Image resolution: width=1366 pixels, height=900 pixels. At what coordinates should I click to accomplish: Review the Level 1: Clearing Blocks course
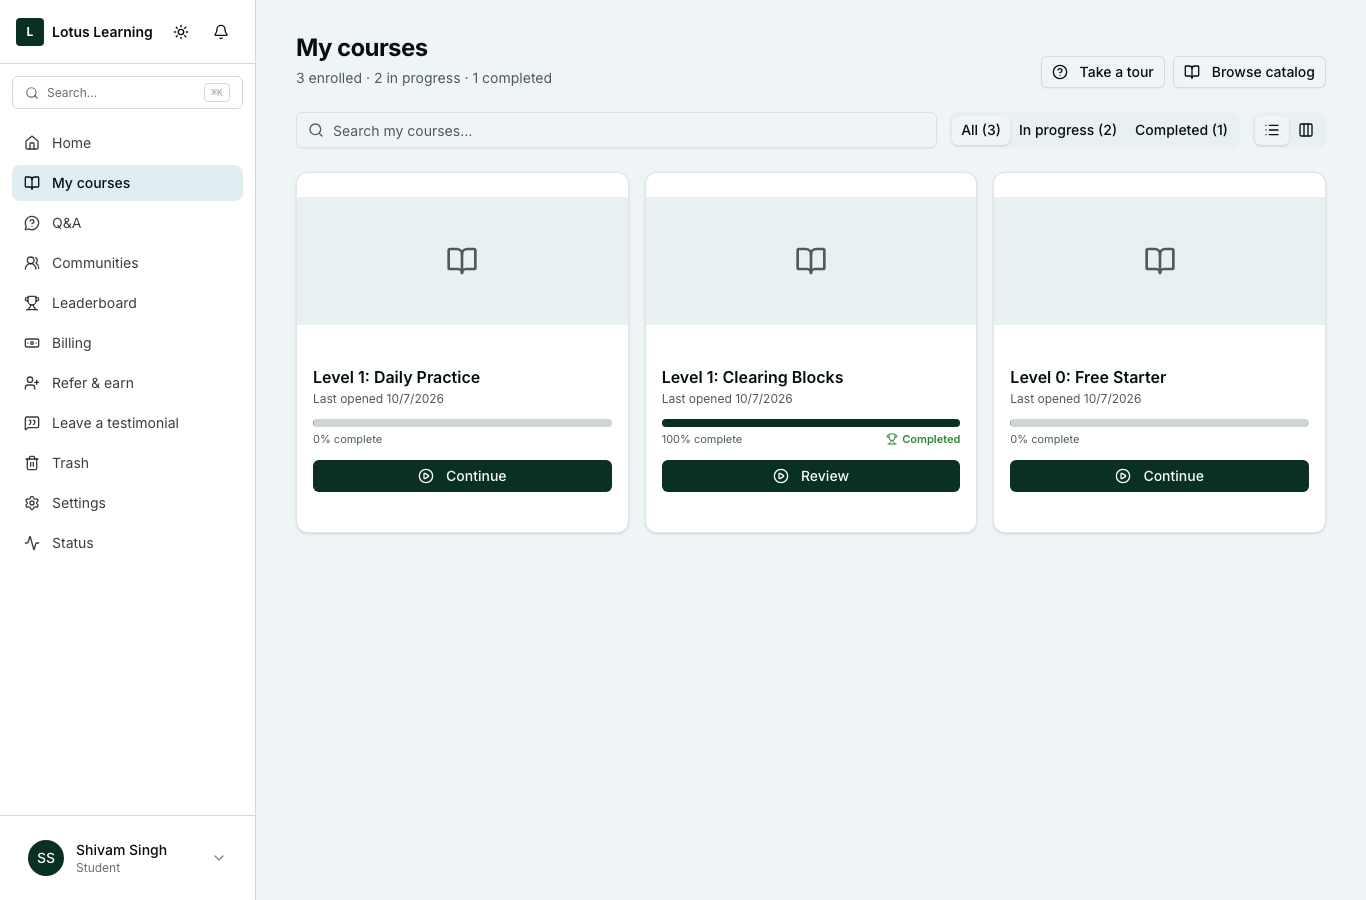tap(811, 476)
